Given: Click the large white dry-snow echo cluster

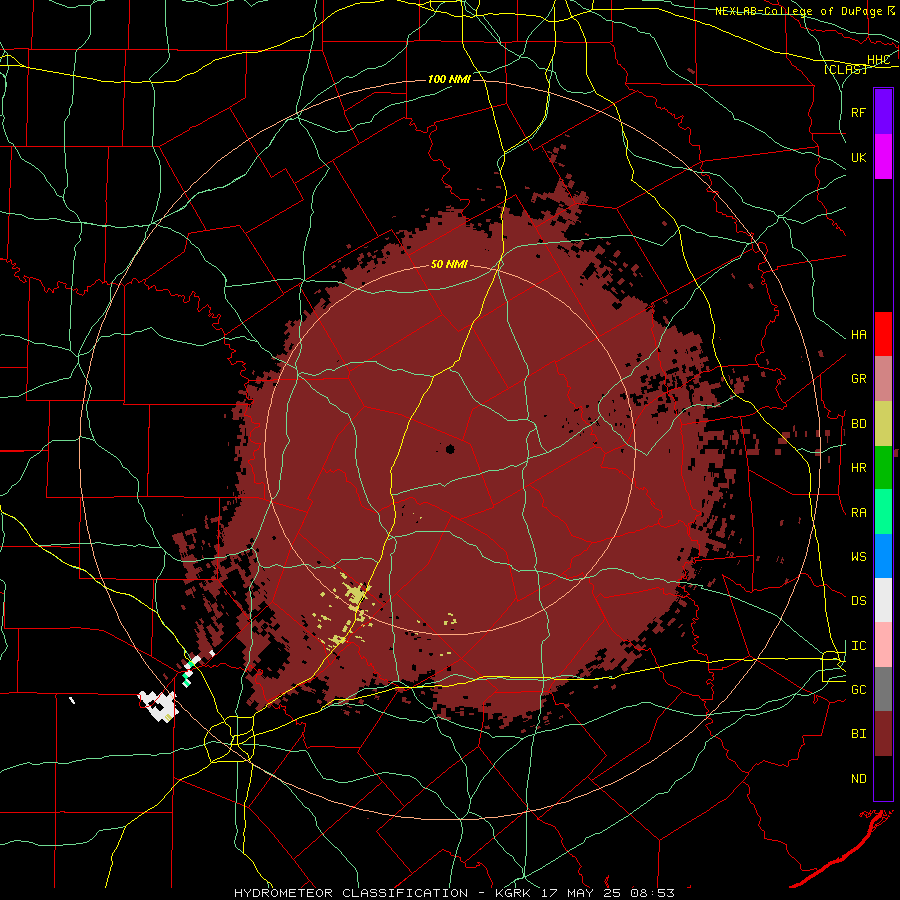Looking at the screenshot, I should (160, 705).
